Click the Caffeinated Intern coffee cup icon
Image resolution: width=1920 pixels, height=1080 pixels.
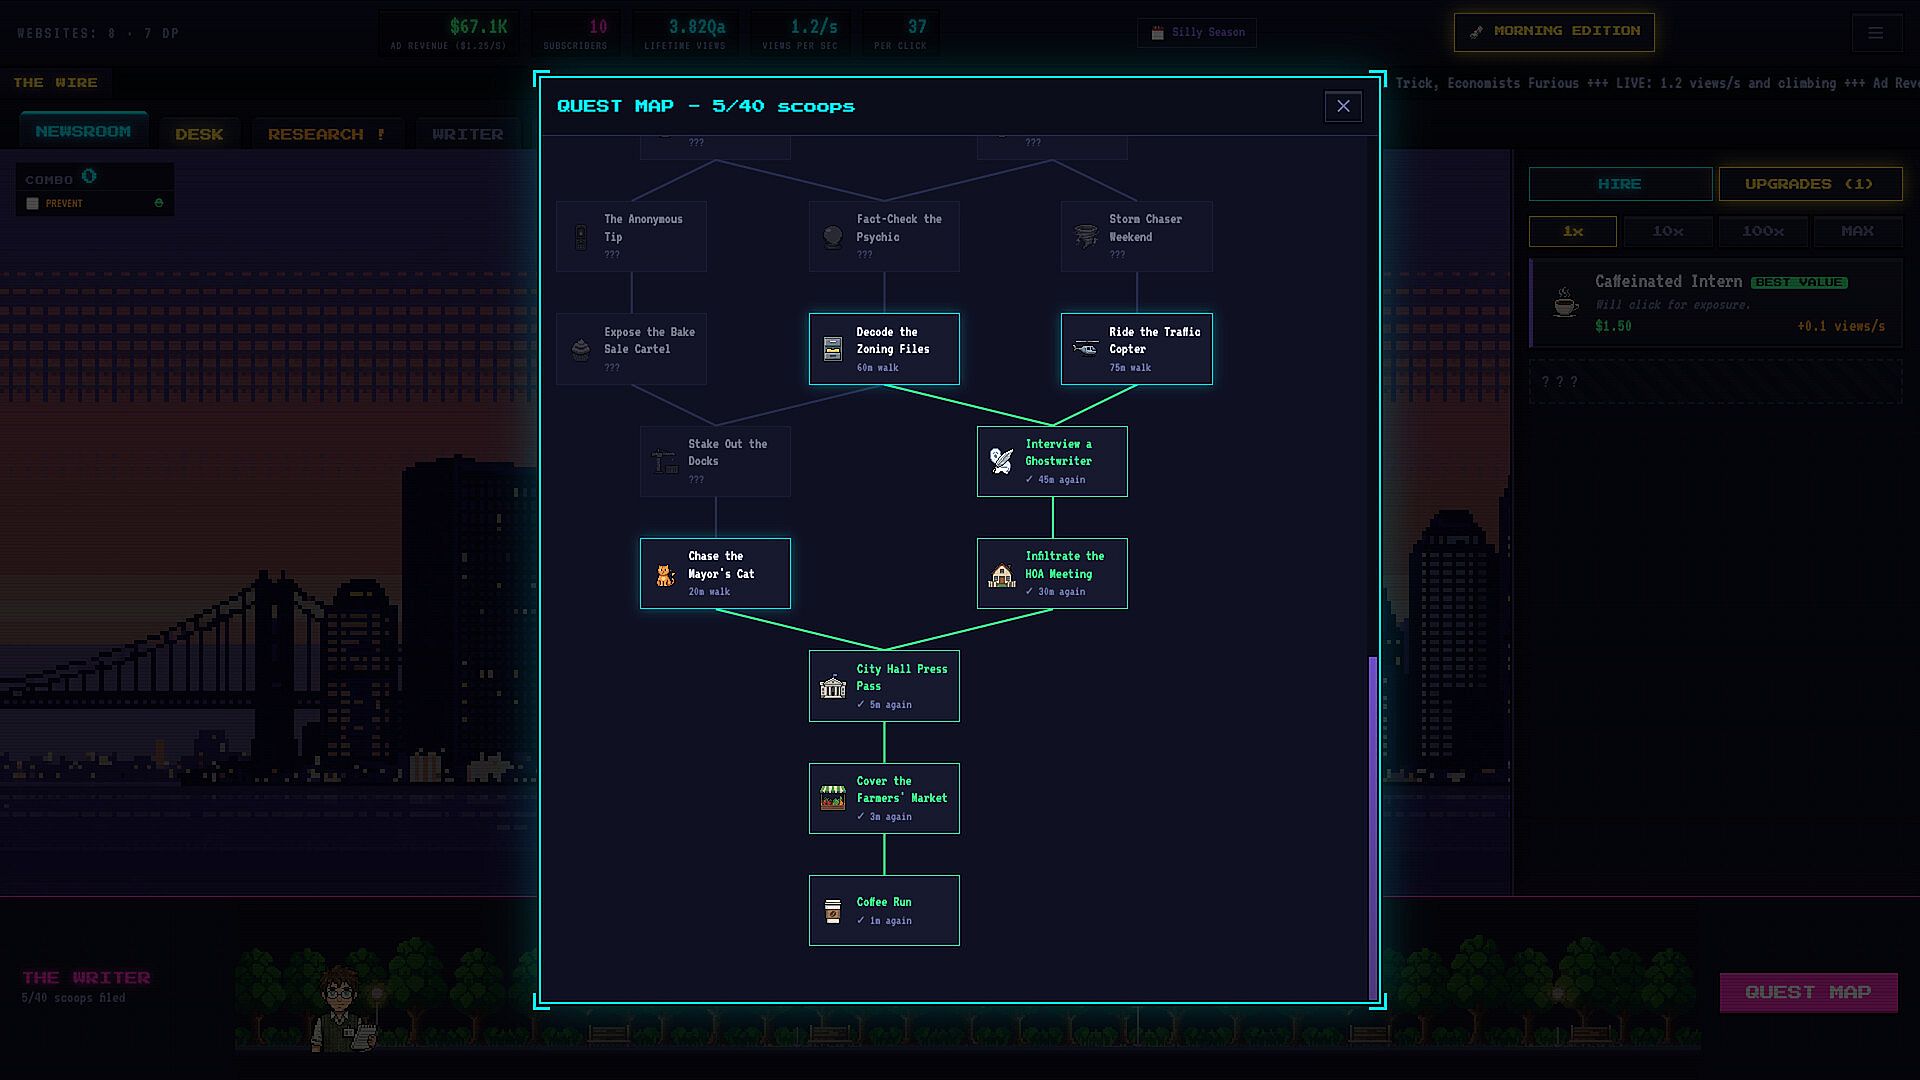coord(1565,302)
